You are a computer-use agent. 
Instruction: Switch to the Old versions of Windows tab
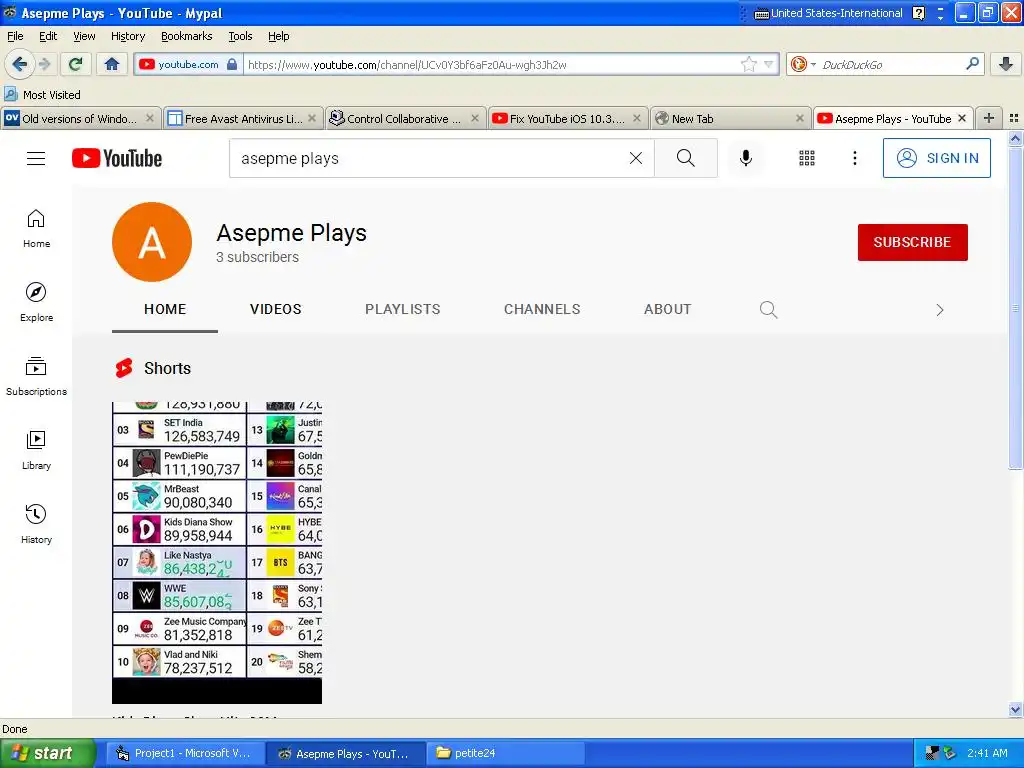(x=79, y=118)
